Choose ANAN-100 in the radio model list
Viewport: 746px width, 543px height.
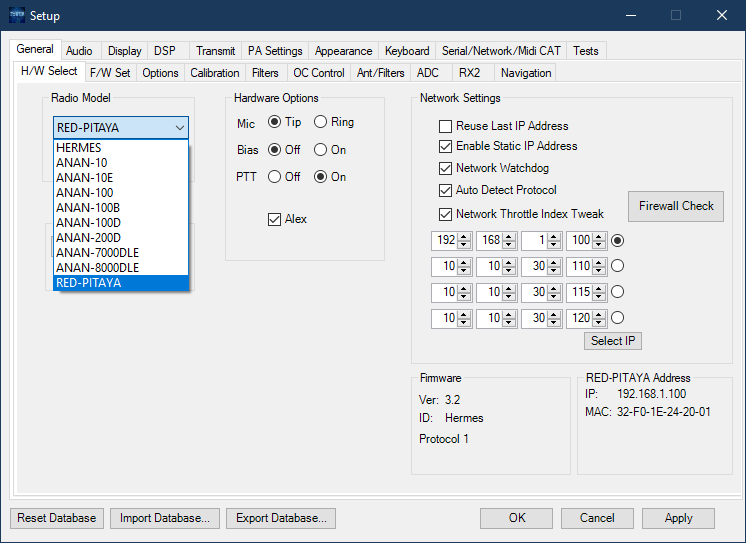click(121, 193)
